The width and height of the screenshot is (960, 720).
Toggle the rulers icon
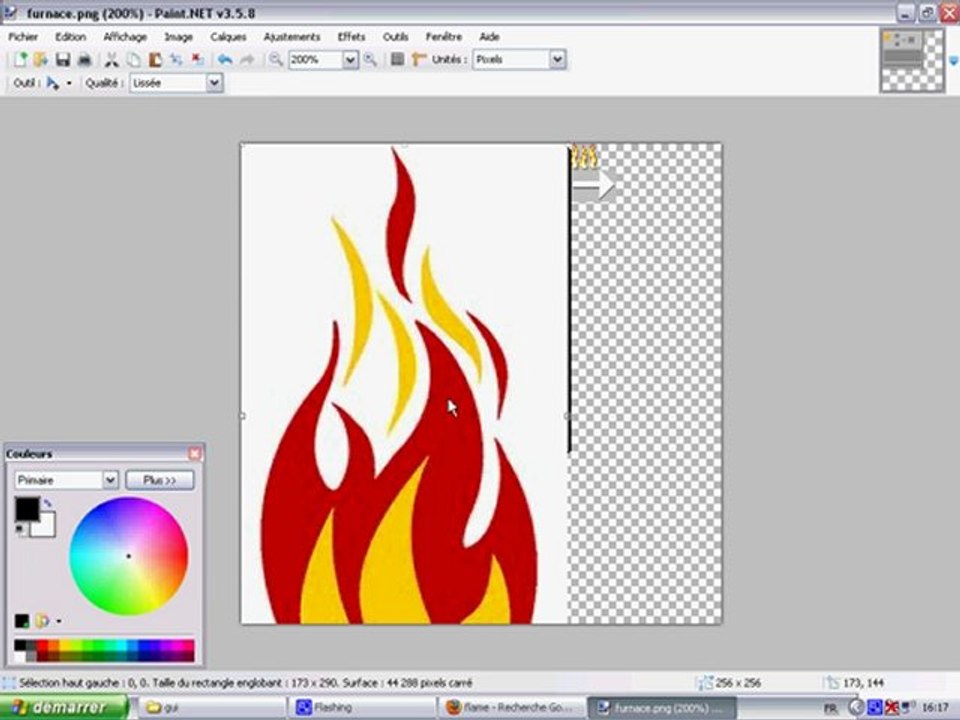[419, 59]
